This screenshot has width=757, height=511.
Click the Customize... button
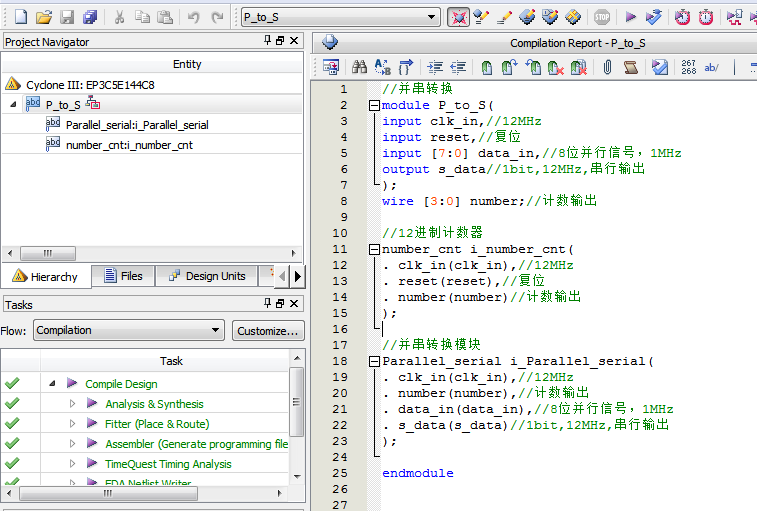(x=267, y=330)
